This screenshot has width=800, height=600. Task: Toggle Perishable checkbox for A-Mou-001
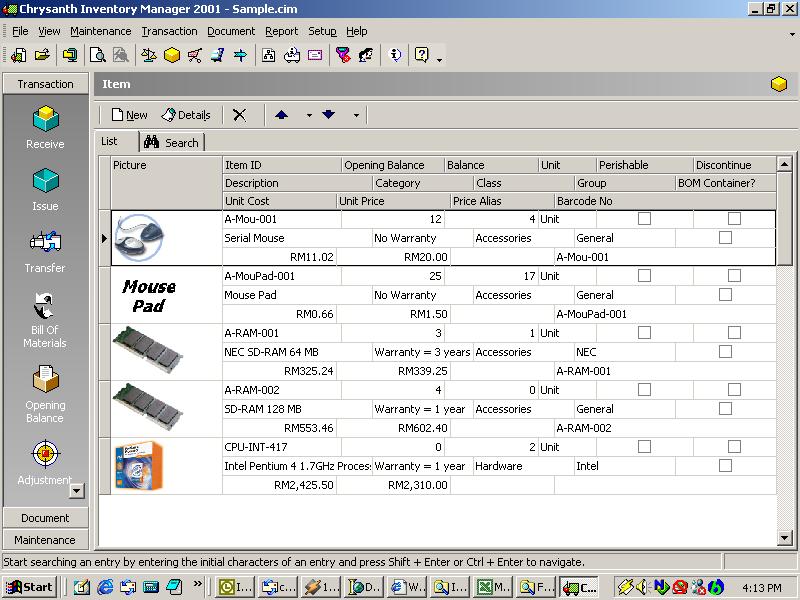point(645,218)
